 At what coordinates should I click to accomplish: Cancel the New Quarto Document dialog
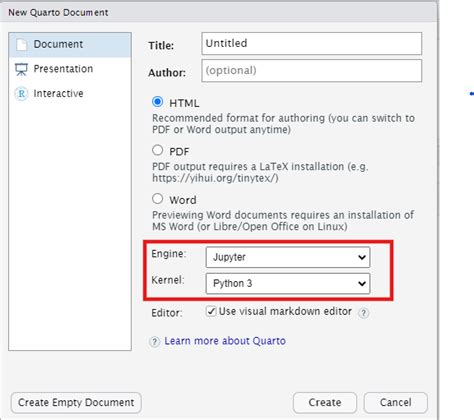coord(395,402)
